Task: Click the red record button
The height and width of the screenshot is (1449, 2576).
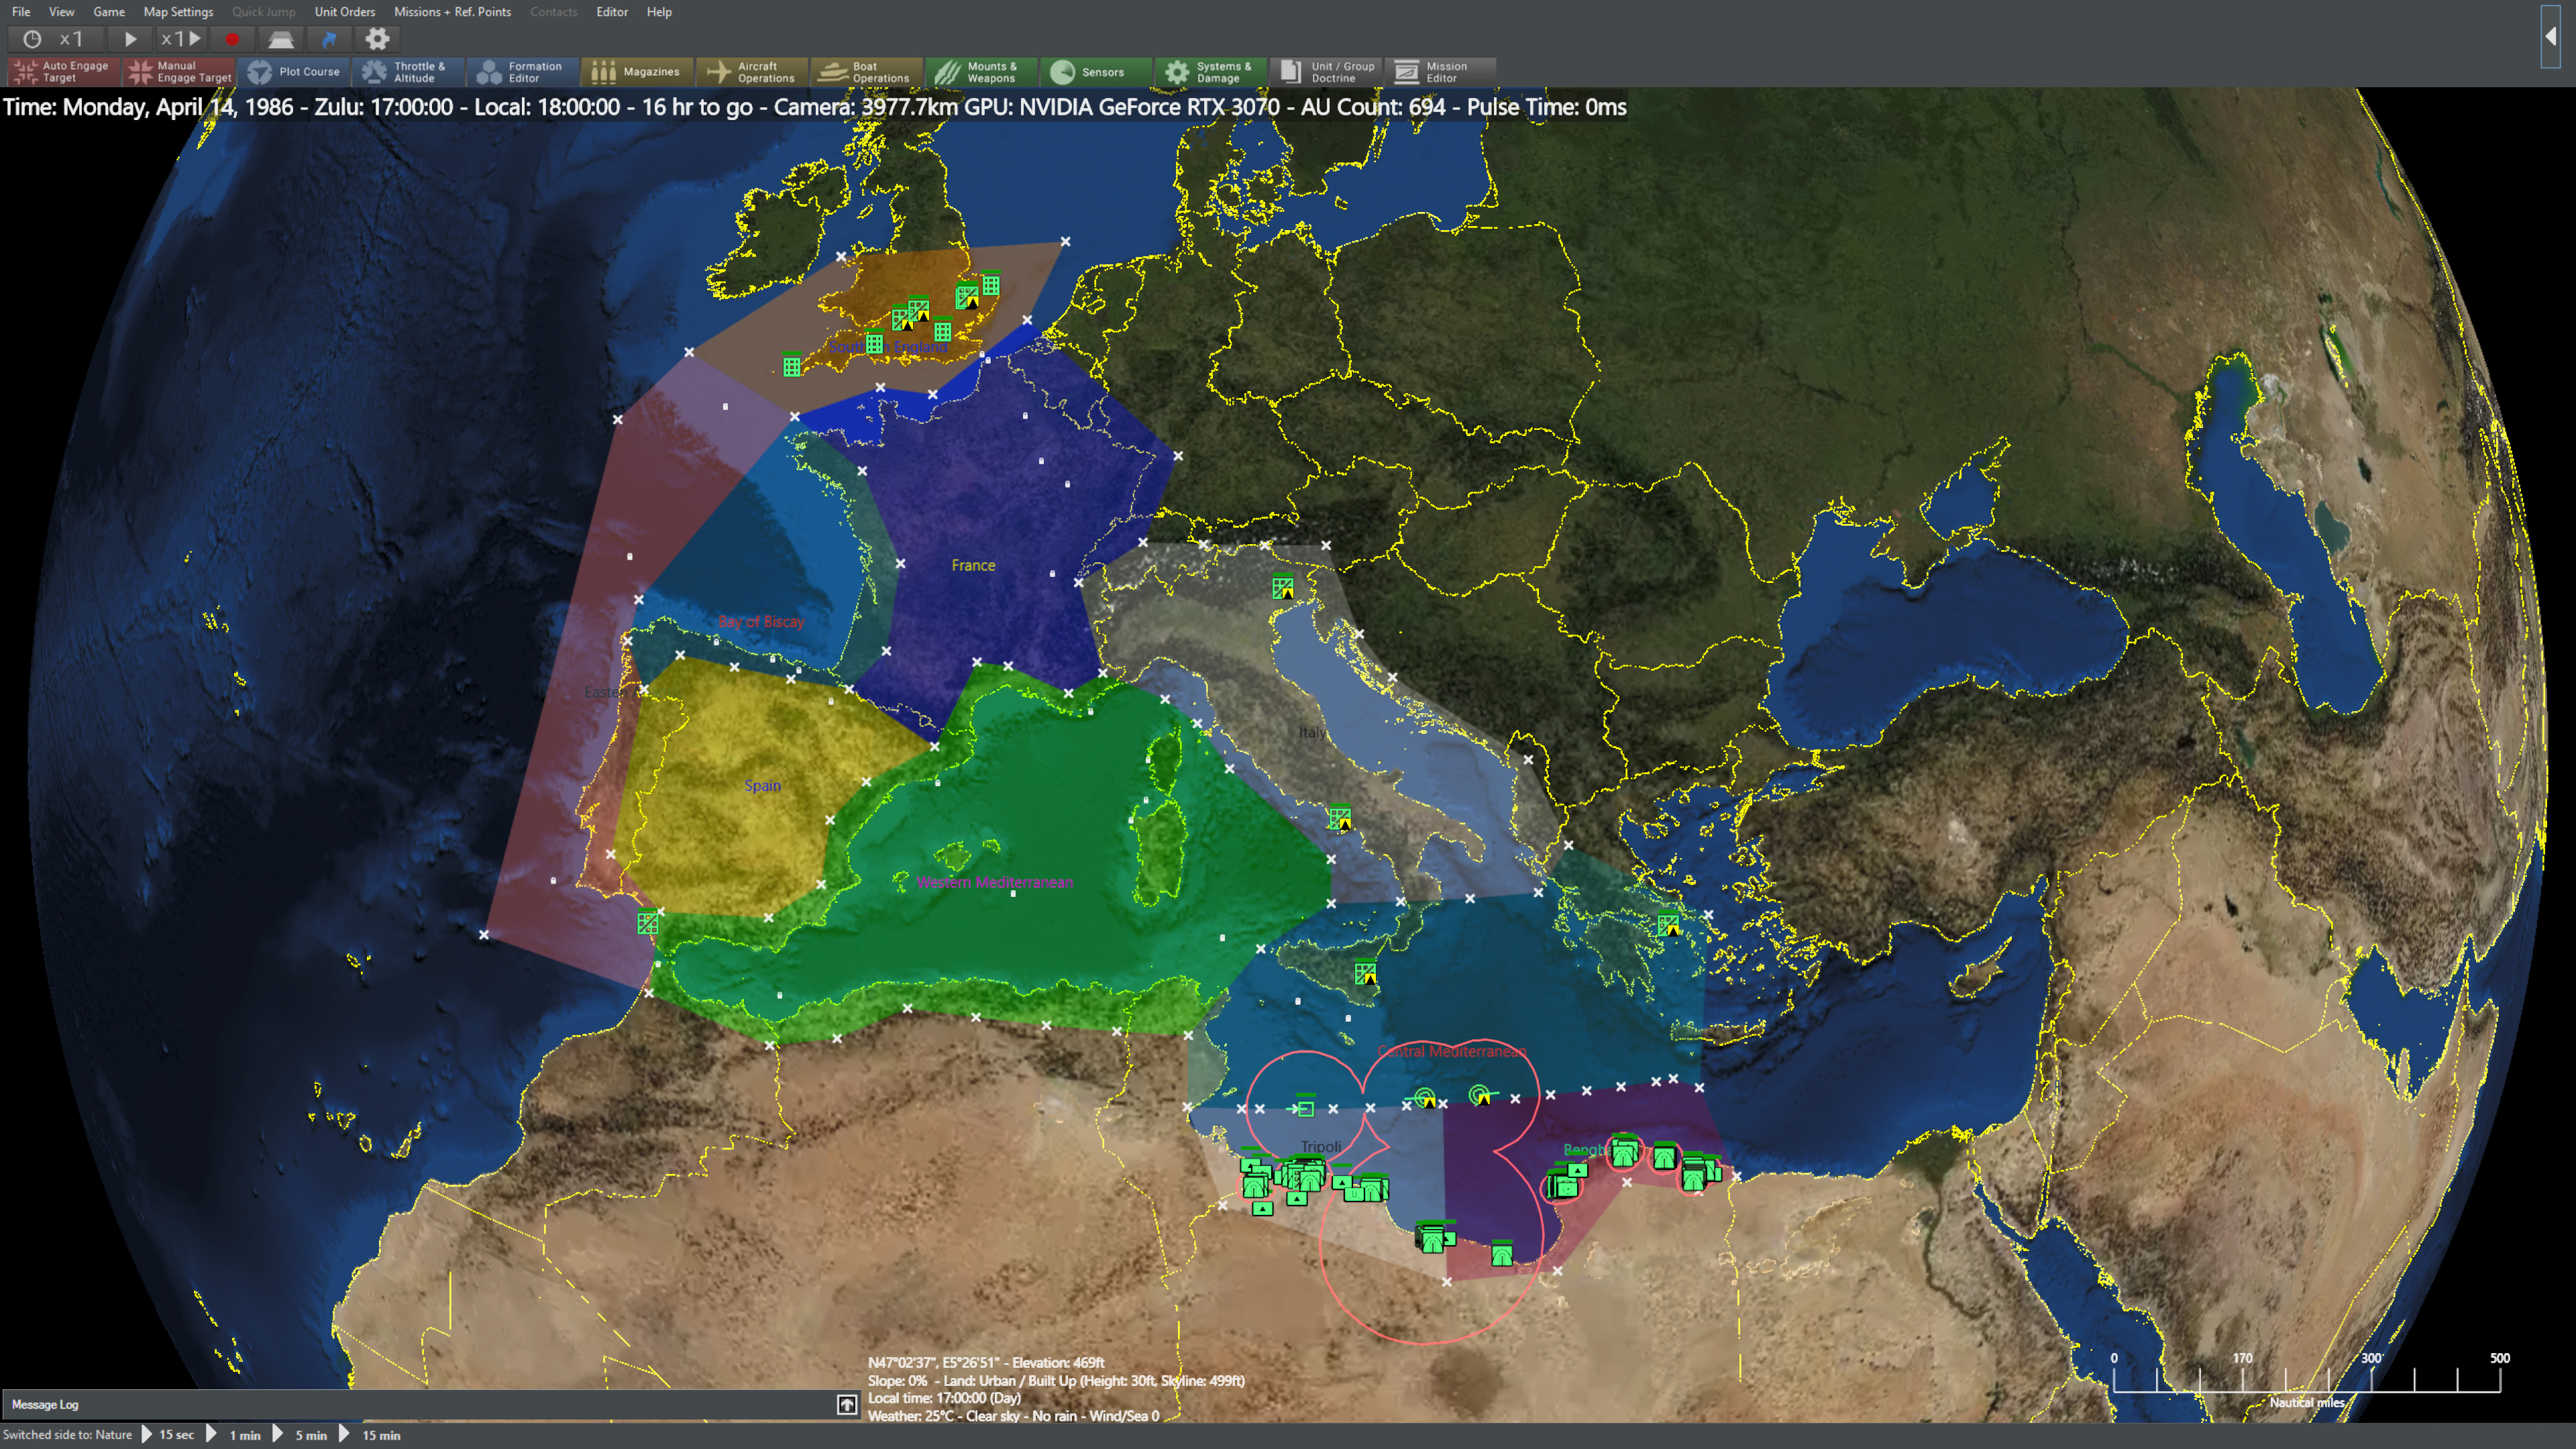Action: [232, 39]
